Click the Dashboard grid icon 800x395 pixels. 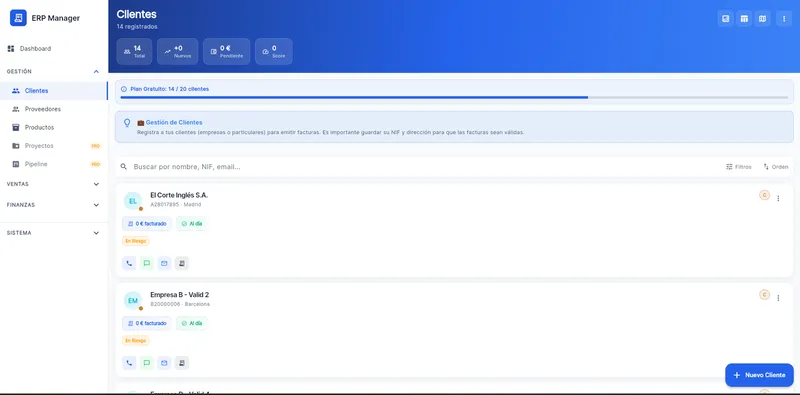click(x=11, y=48)
